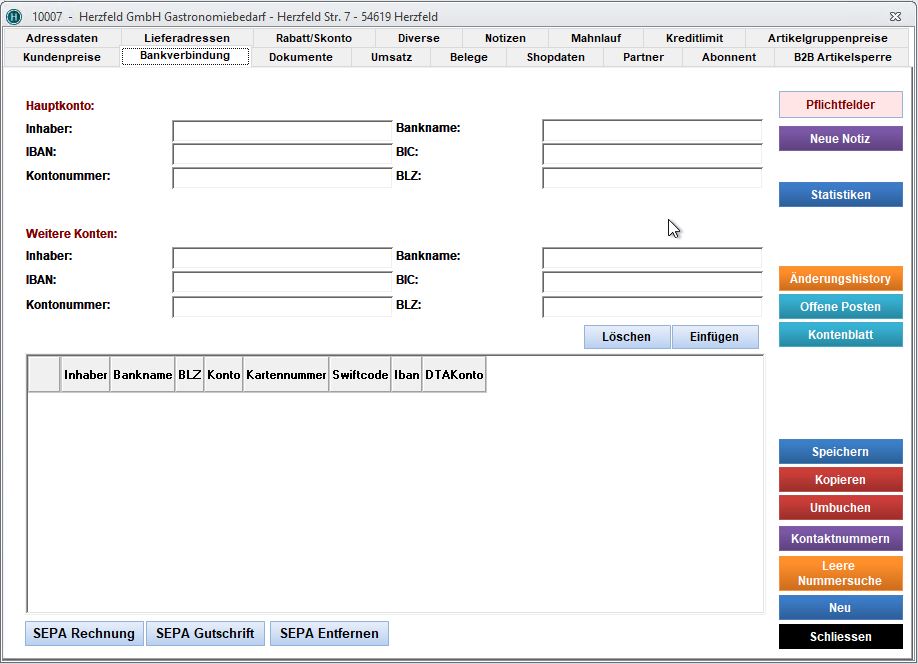The width and height of the screenshot is (918, 664).
Task: Click the Einfügen button
Action: 714,337
